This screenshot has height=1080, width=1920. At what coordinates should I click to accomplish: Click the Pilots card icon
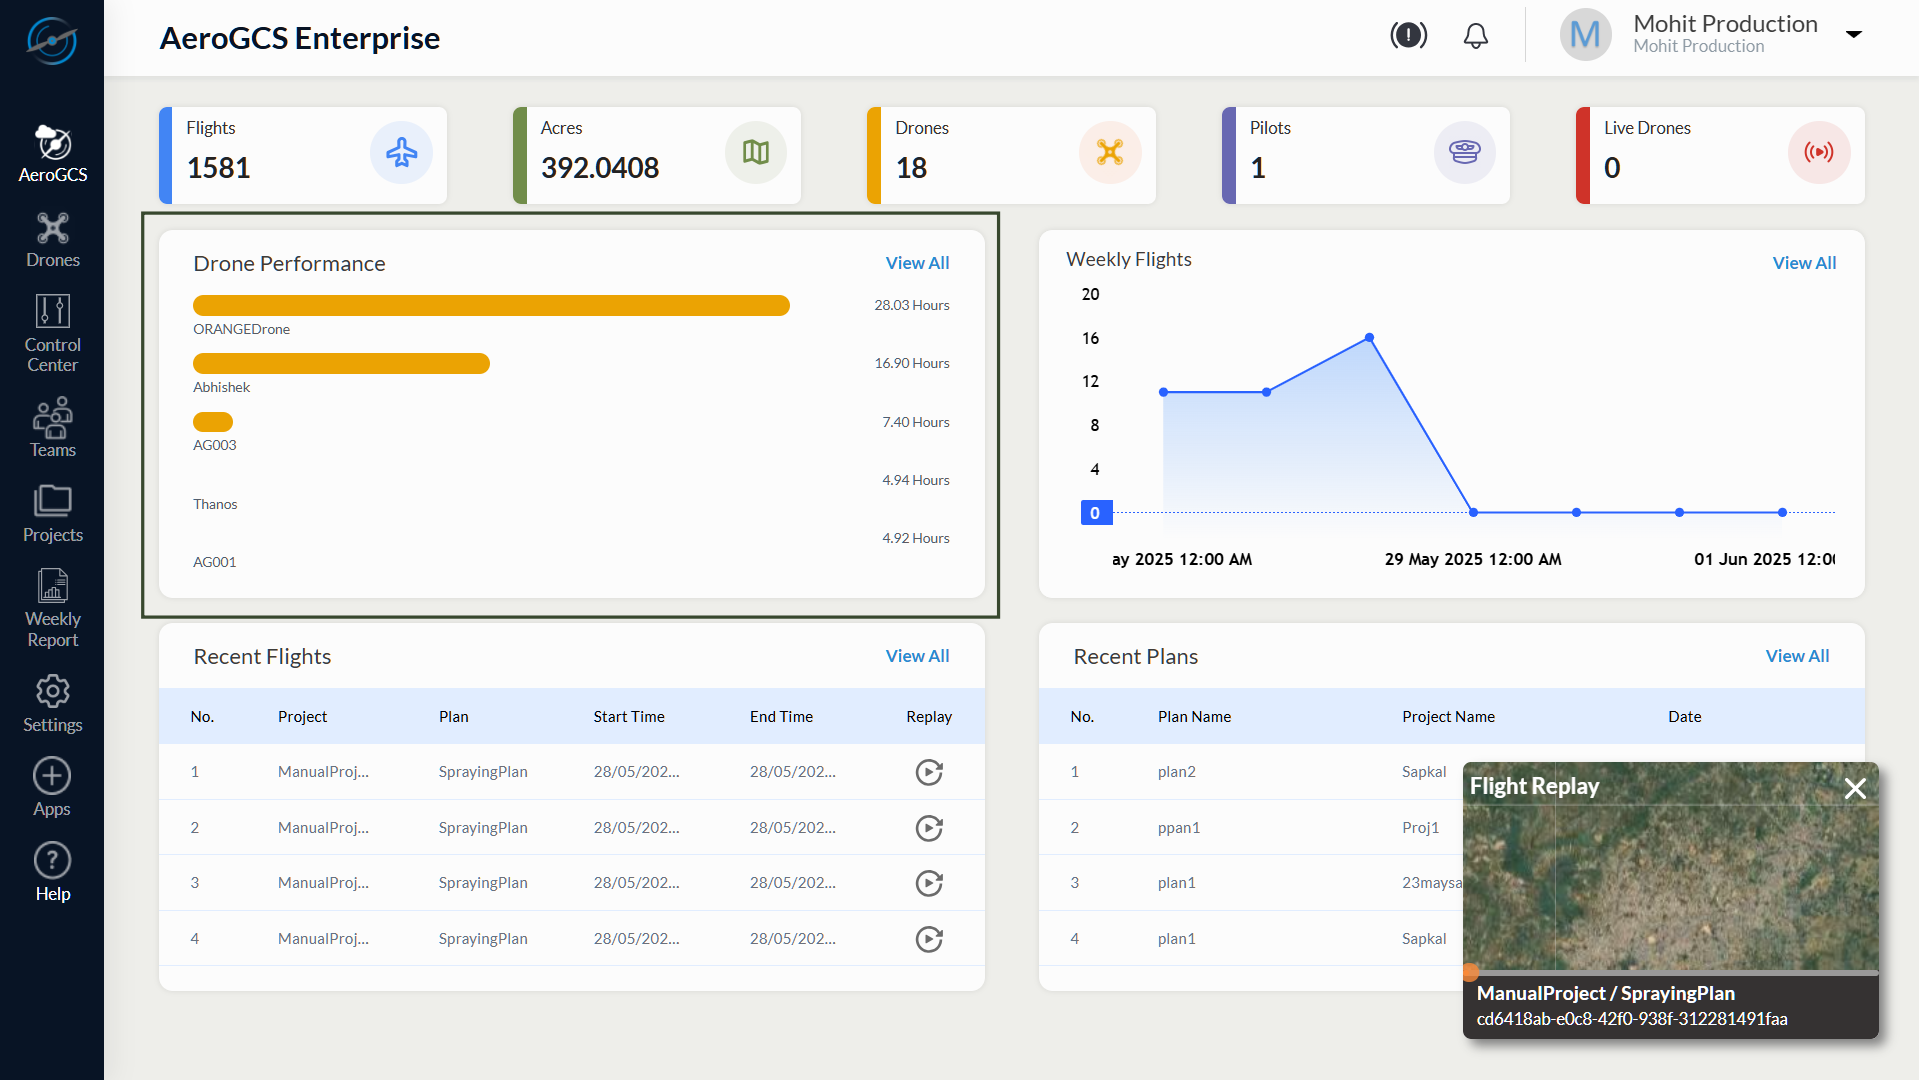(x=1464, y=152)
